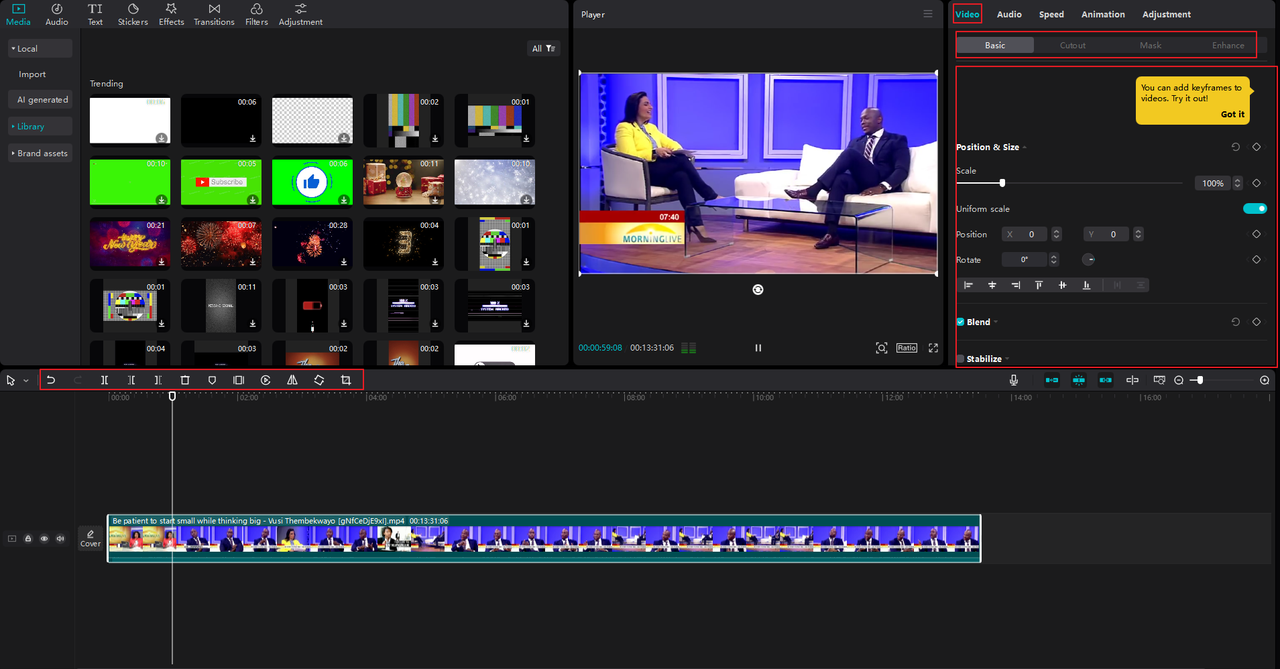The image size is (1280, 669).
Task: Open the All filter dropdown
Action: 544,48
